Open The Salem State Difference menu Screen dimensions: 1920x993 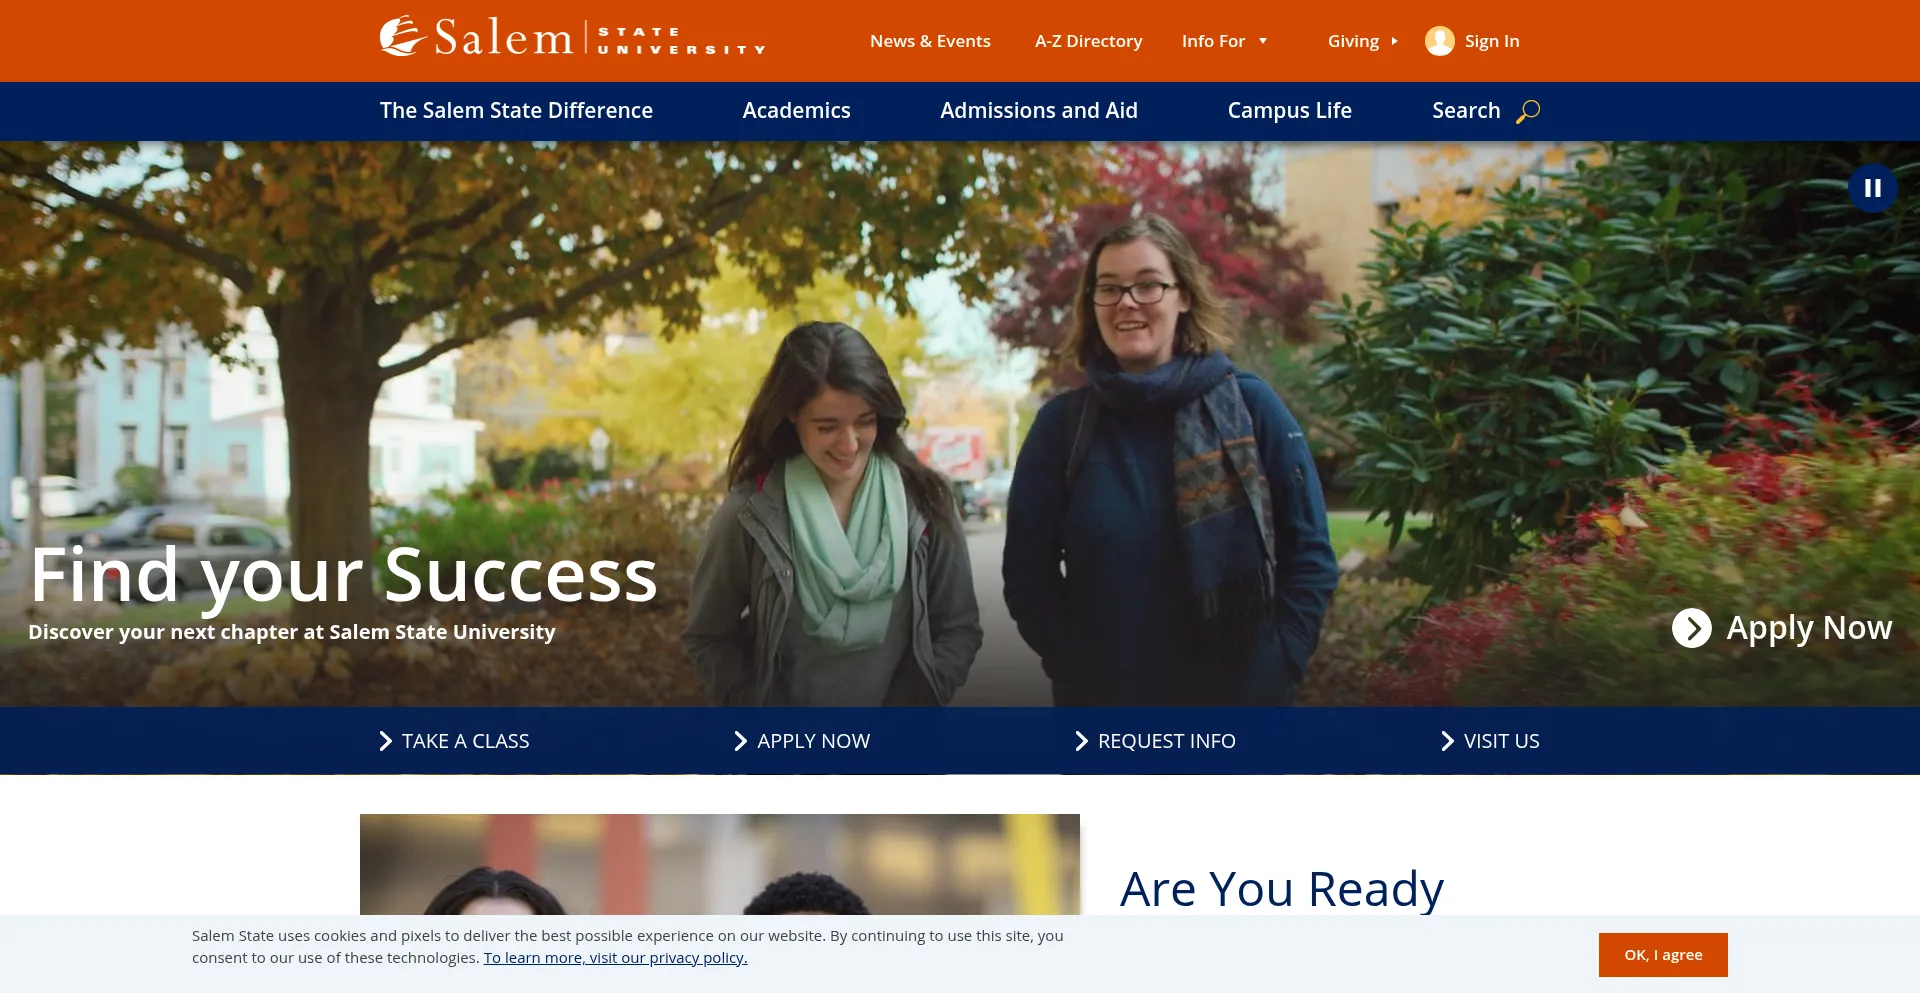click(x=516, y=111)
